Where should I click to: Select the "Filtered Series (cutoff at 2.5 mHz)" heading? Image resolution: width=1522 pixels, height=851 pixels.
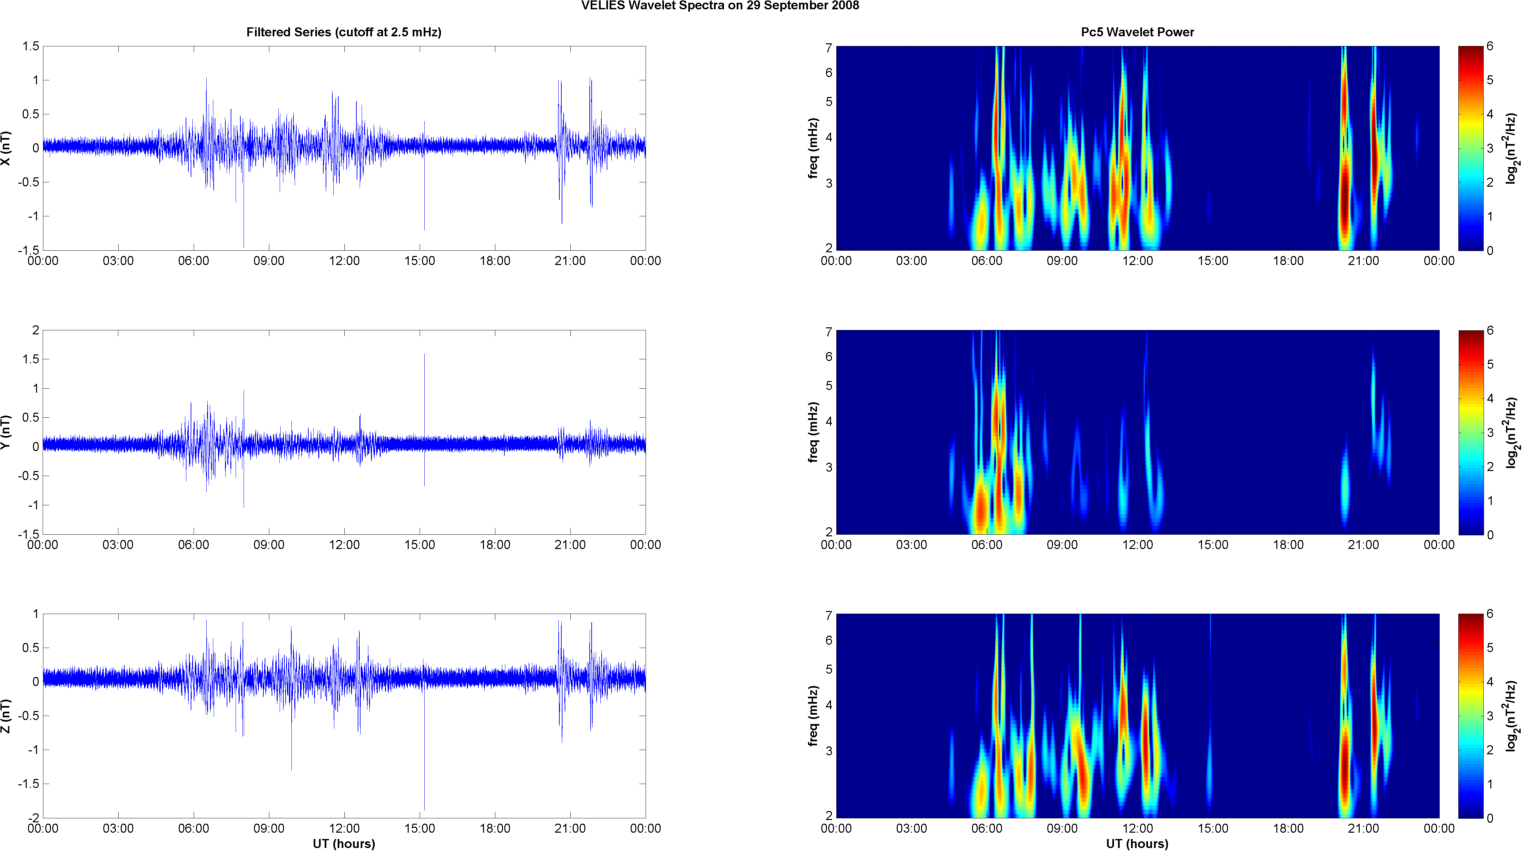pyautogui.click(x=344, y=32)
